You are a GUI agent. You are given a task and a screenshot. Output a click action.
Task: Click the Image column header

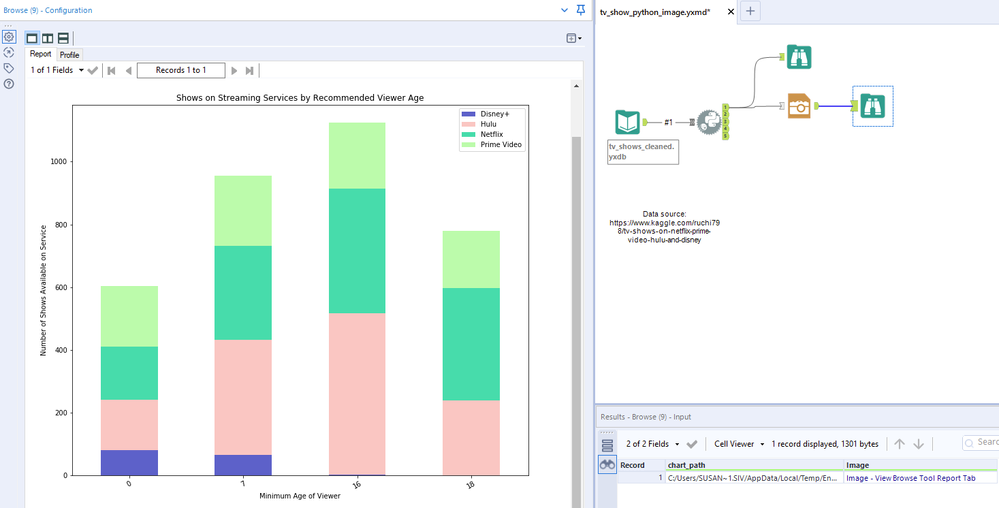[921, 465]
